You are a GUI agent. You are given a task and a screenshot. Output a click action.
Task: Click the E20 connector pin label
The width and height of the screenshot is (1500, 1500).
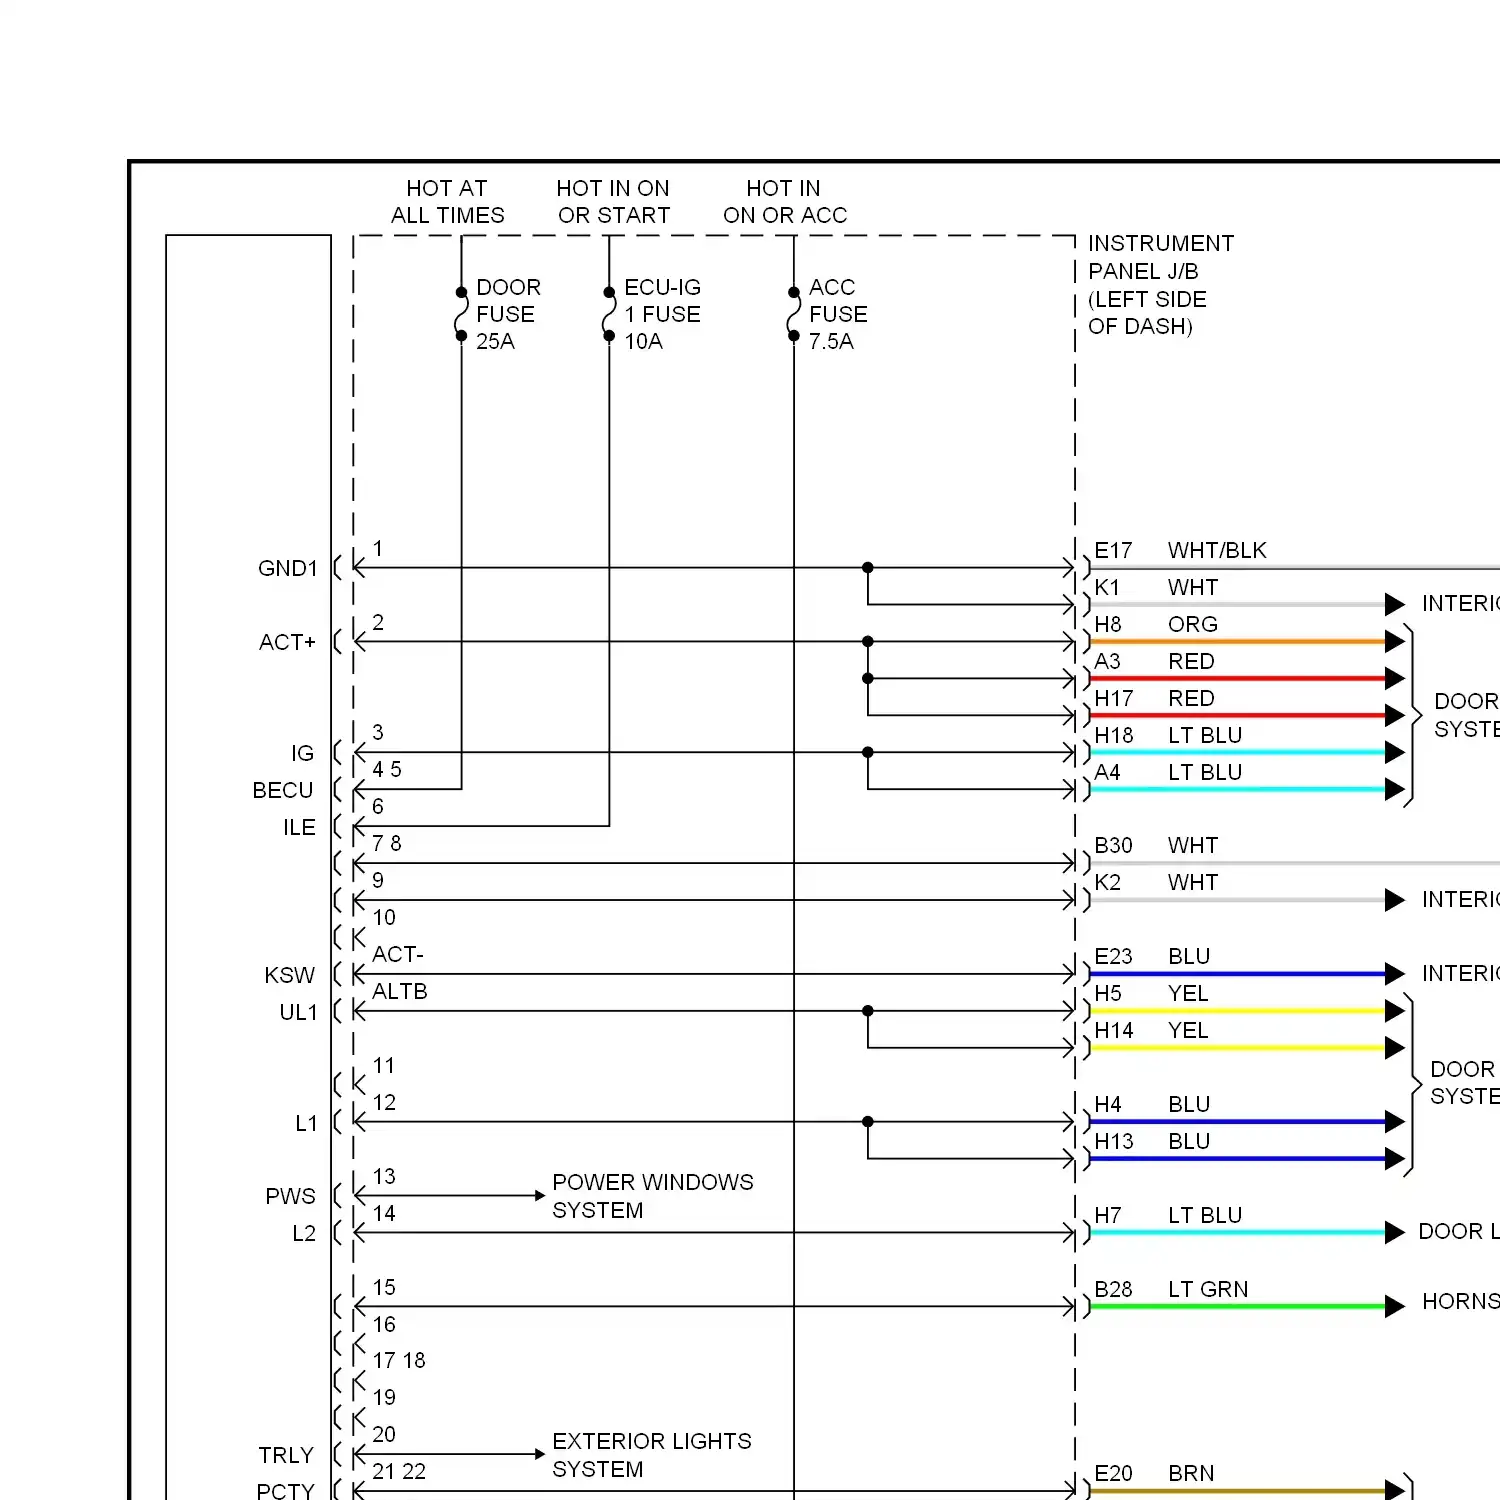click(1113, 1473)
